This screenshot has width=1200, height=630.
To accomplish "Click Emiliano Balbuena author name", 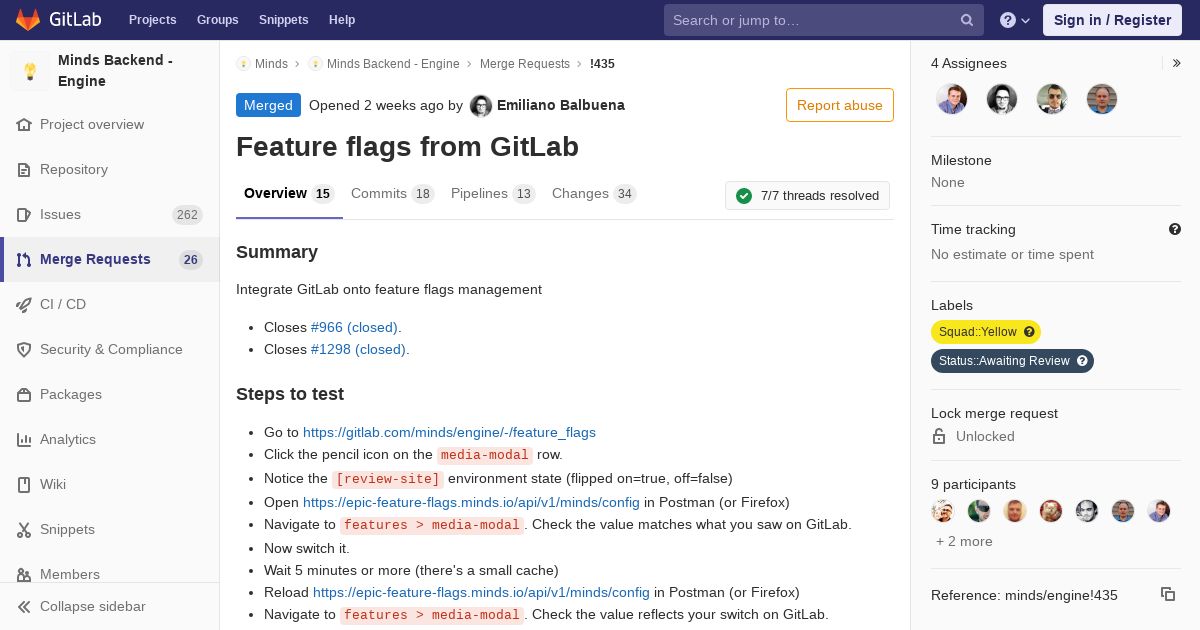I will click(x=561, y=105).
